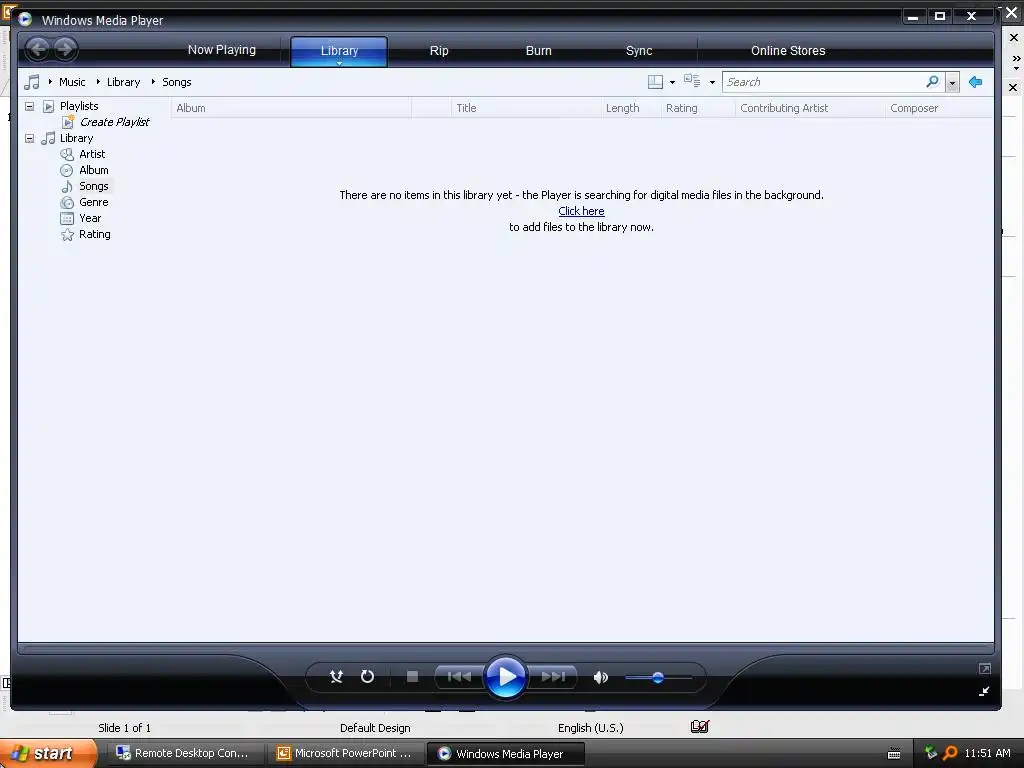Expand the Songs breadcrumb arrow

coord(153,82)
